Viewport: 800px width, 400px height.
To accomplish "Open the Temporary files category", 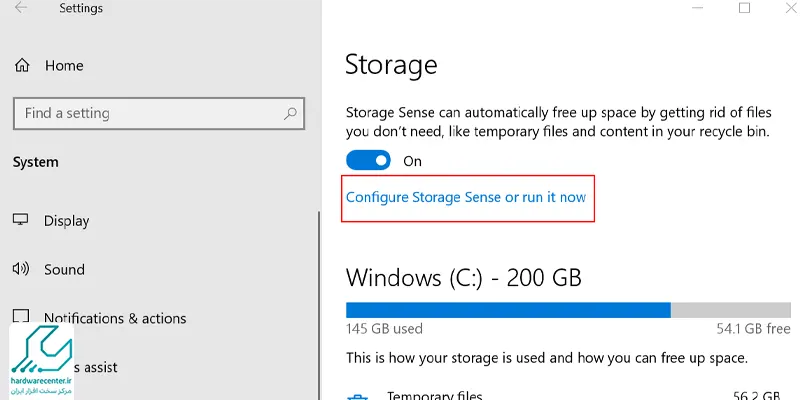I will coord(434,396).
